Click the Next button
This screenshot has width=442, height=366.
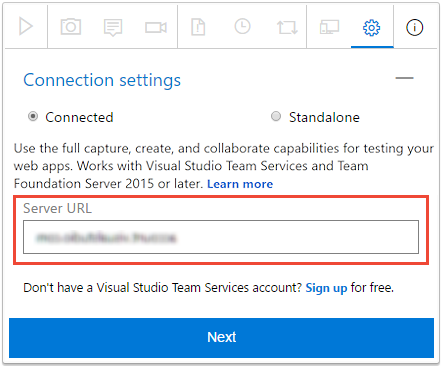click(x=221, y=338)
